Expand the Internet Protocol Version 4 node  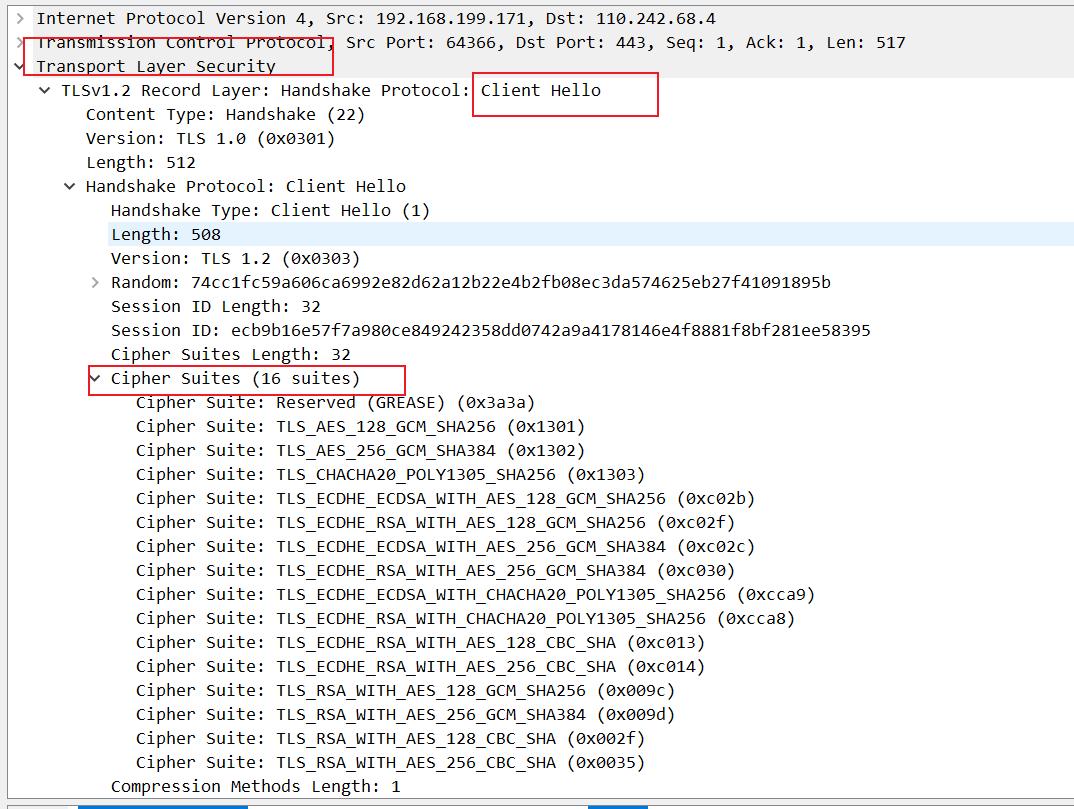(20, 18)
